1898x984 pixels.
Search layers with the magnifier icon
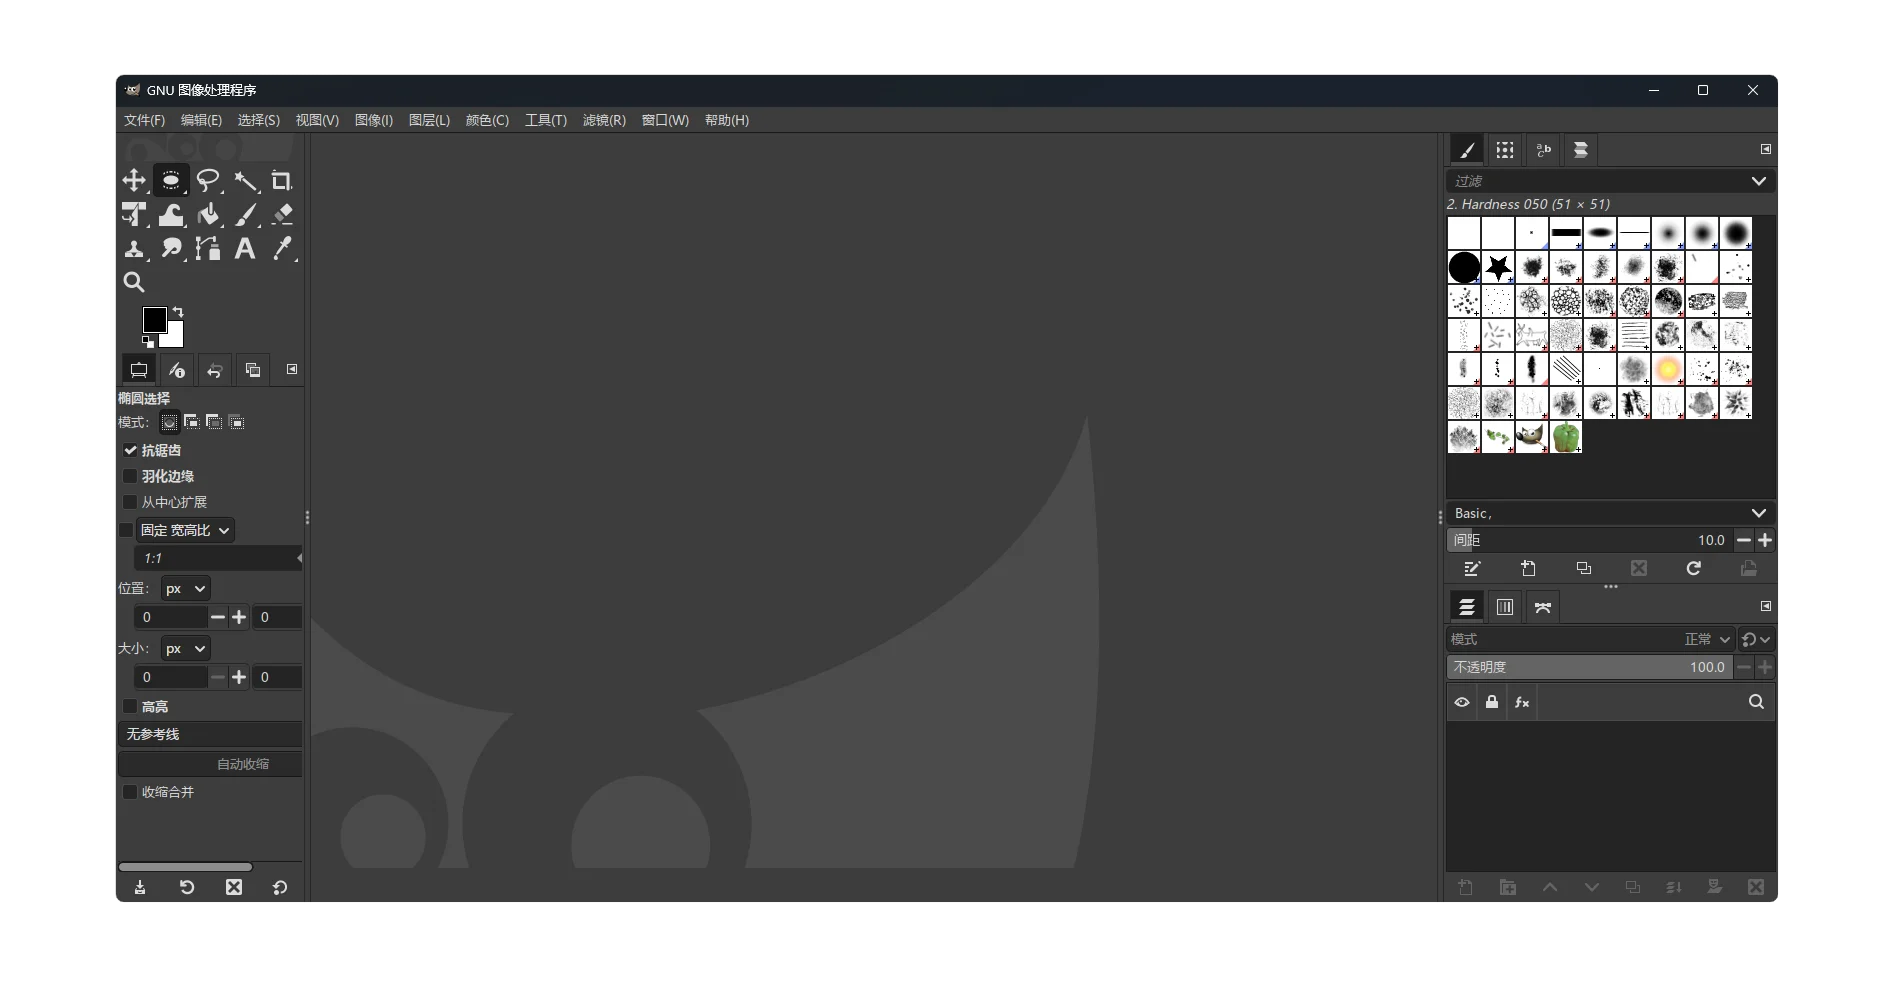[1756, 702]
